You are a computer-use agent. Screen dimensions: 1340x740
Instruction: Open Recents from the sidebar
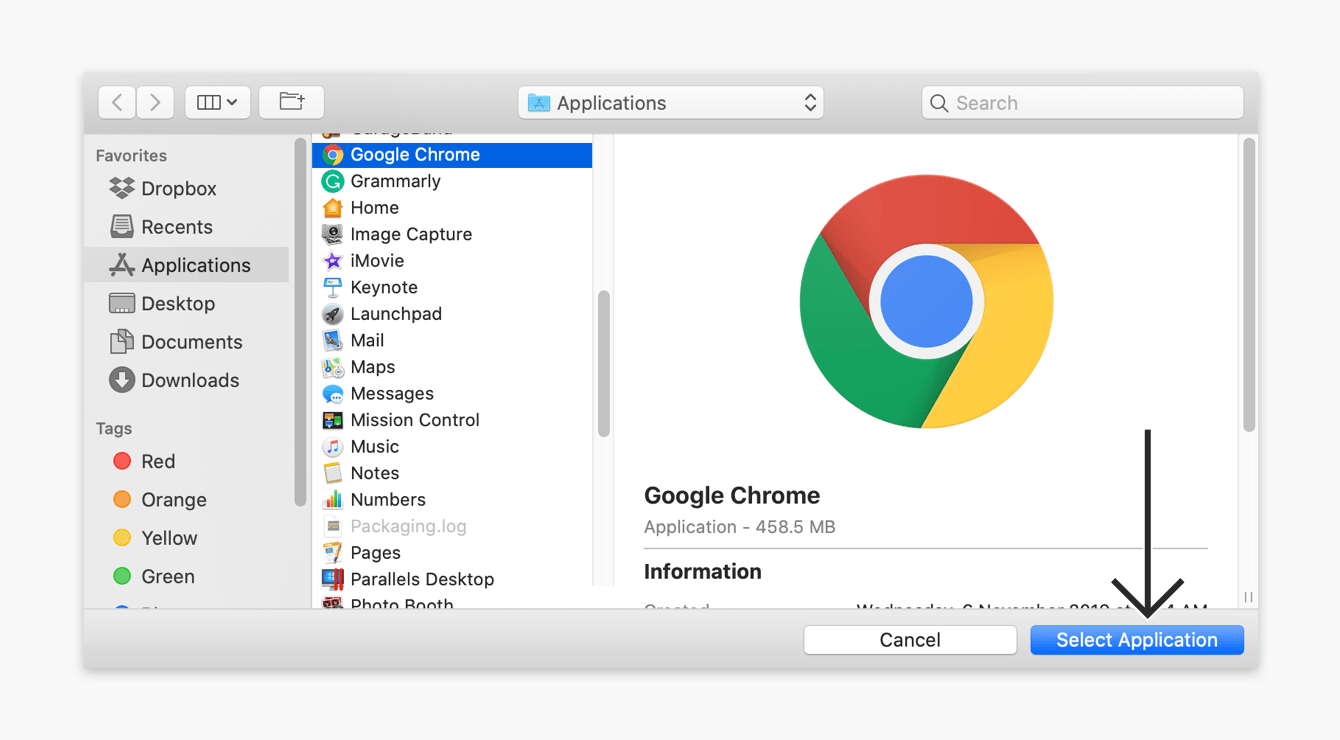pos(176,227)
